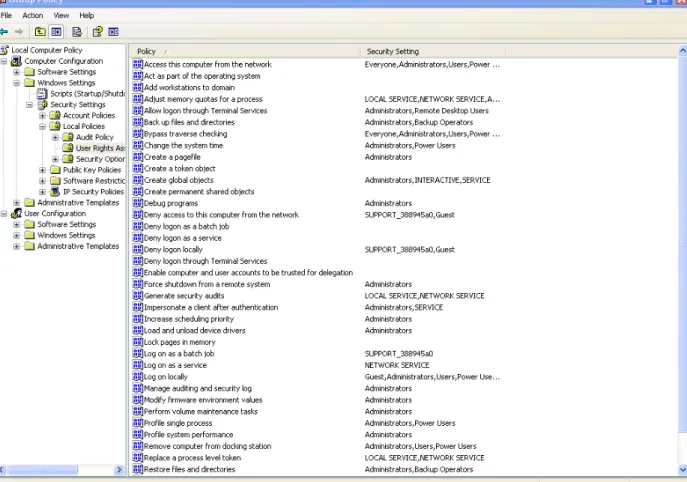
Task: Sort by the Policy column header
Action: (x=245, y=51)
